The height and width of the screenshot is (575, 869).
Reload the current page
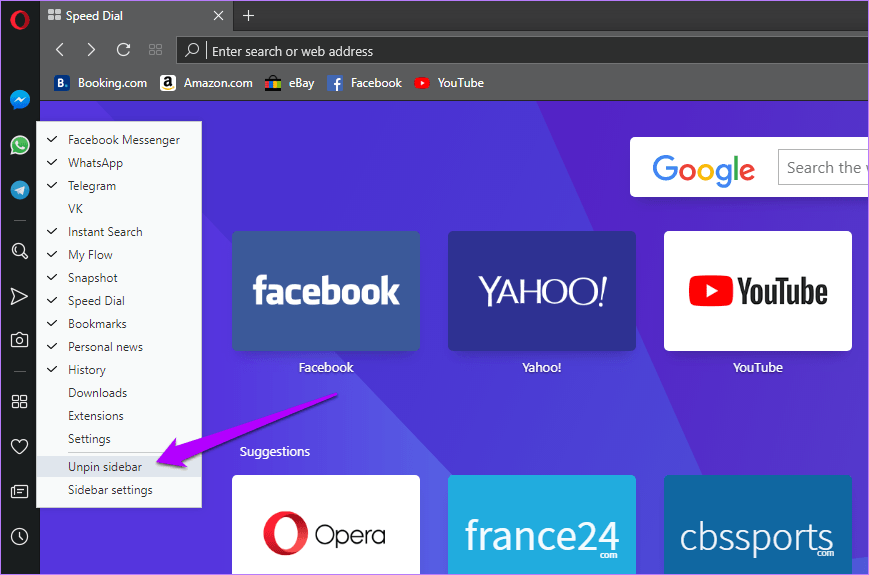pos(123,50)
